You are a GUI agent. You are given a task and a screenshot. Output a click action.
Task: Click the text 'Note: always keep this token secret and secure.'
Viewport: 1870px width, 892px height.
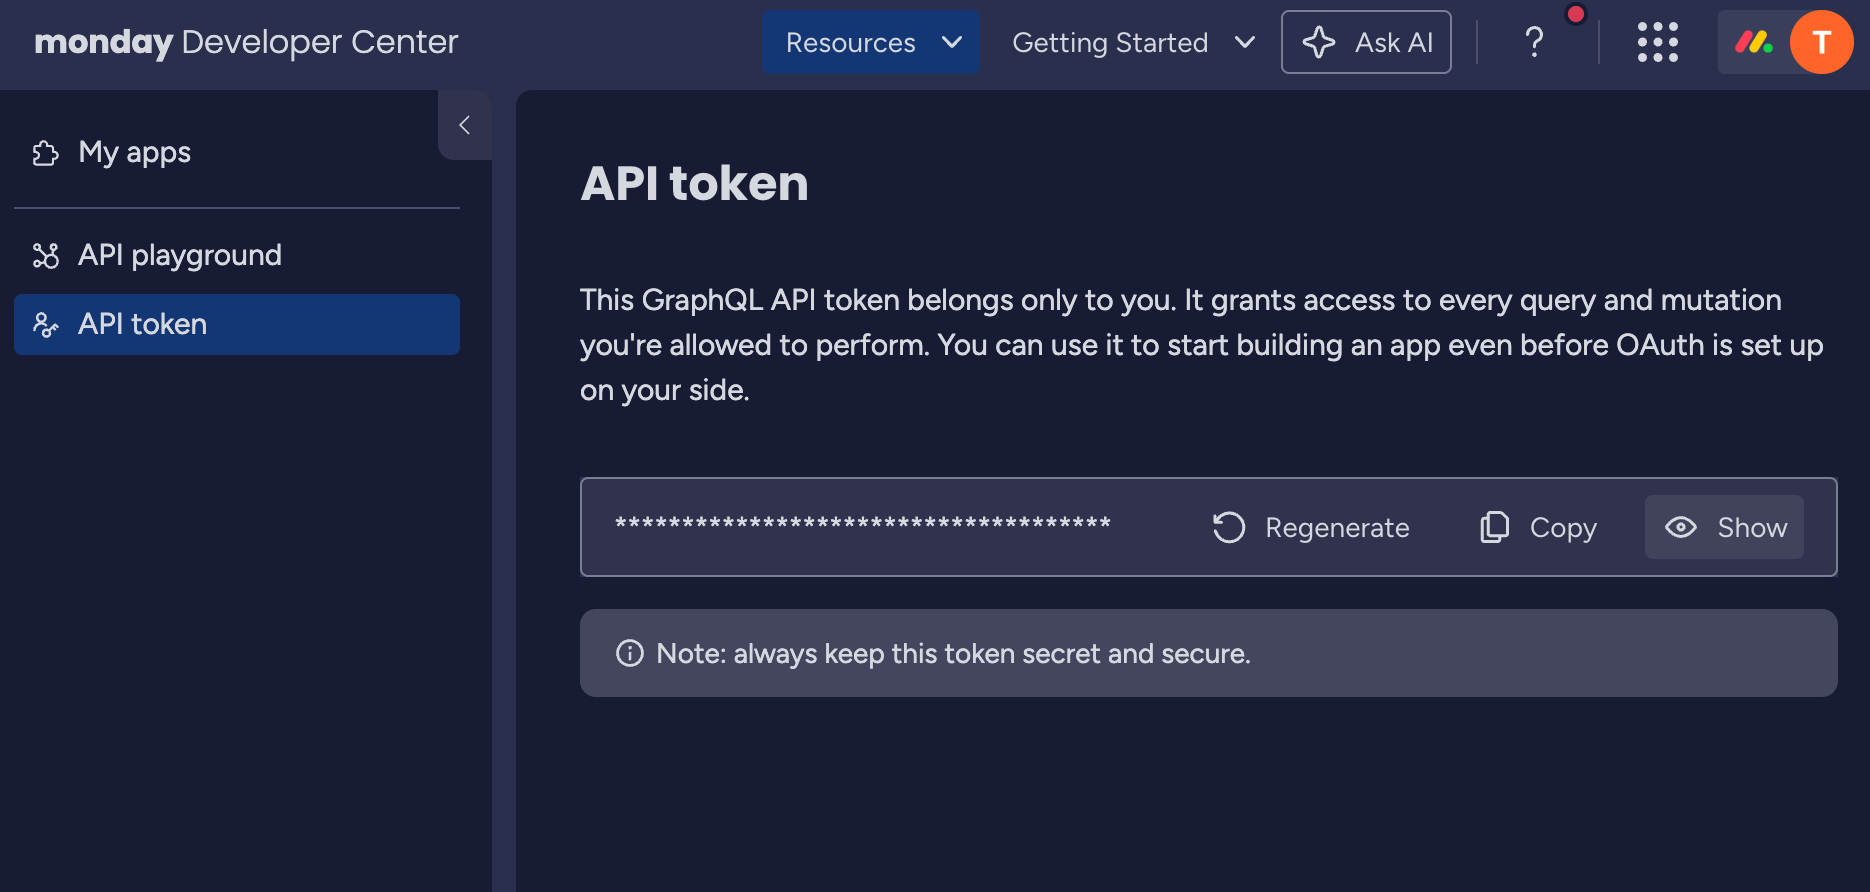click(x=953, y=654)
